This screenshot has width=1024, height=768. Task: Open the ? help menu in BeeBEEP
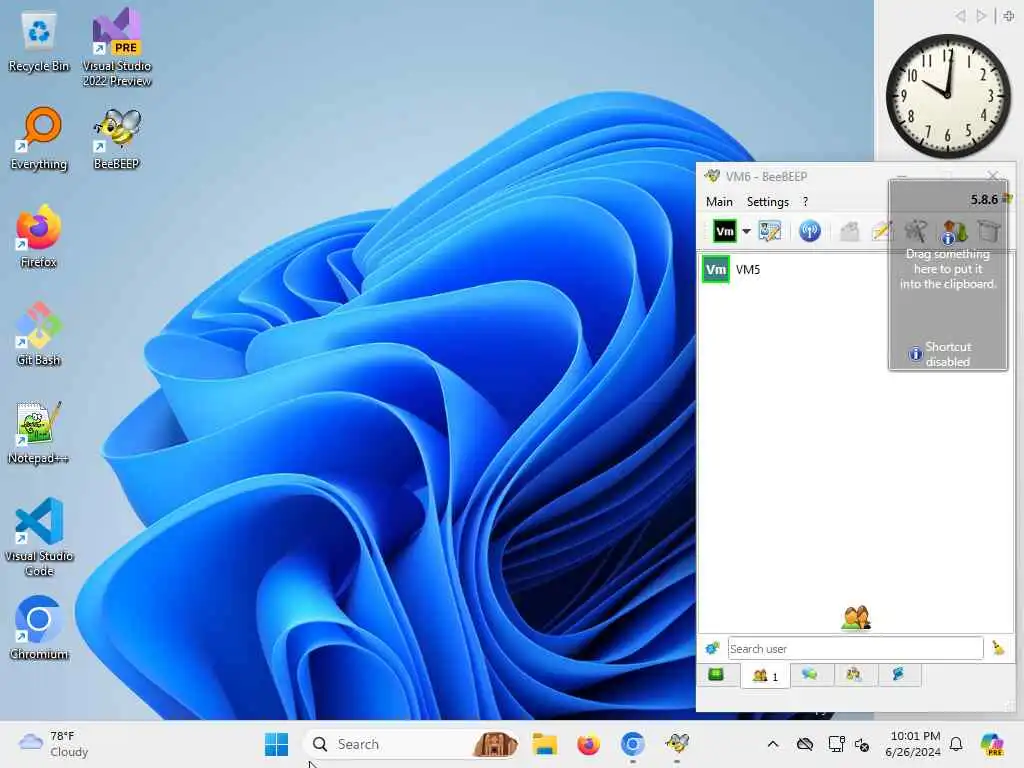click(805, 202)
